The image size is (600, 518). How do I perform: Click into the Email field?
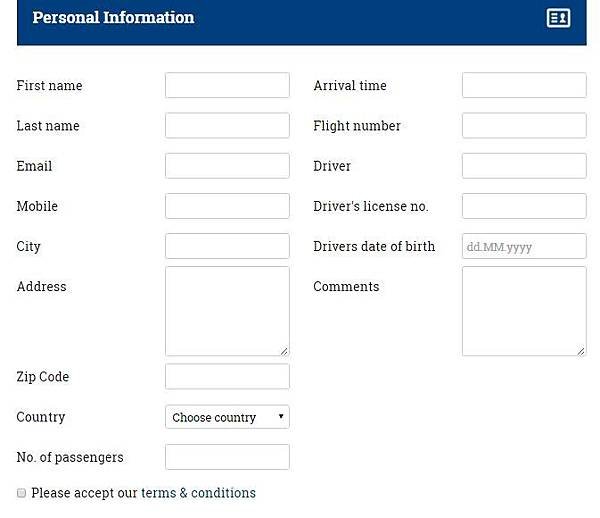pos(227,166)
